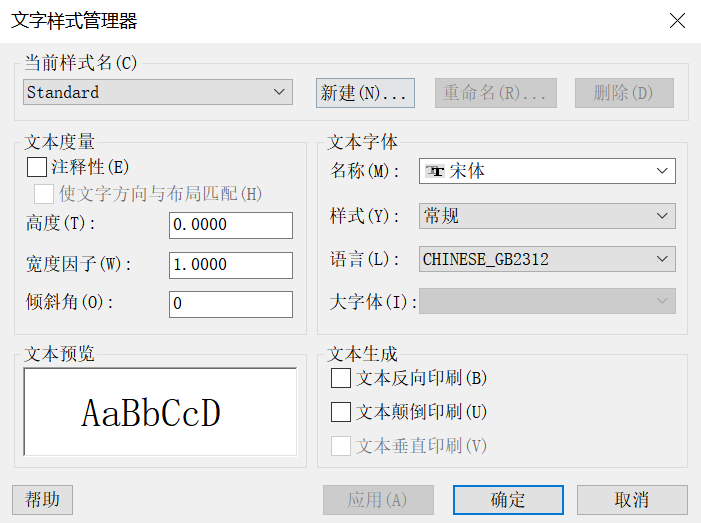
Task: Confirm with the 确定 button
Action: 508,500
